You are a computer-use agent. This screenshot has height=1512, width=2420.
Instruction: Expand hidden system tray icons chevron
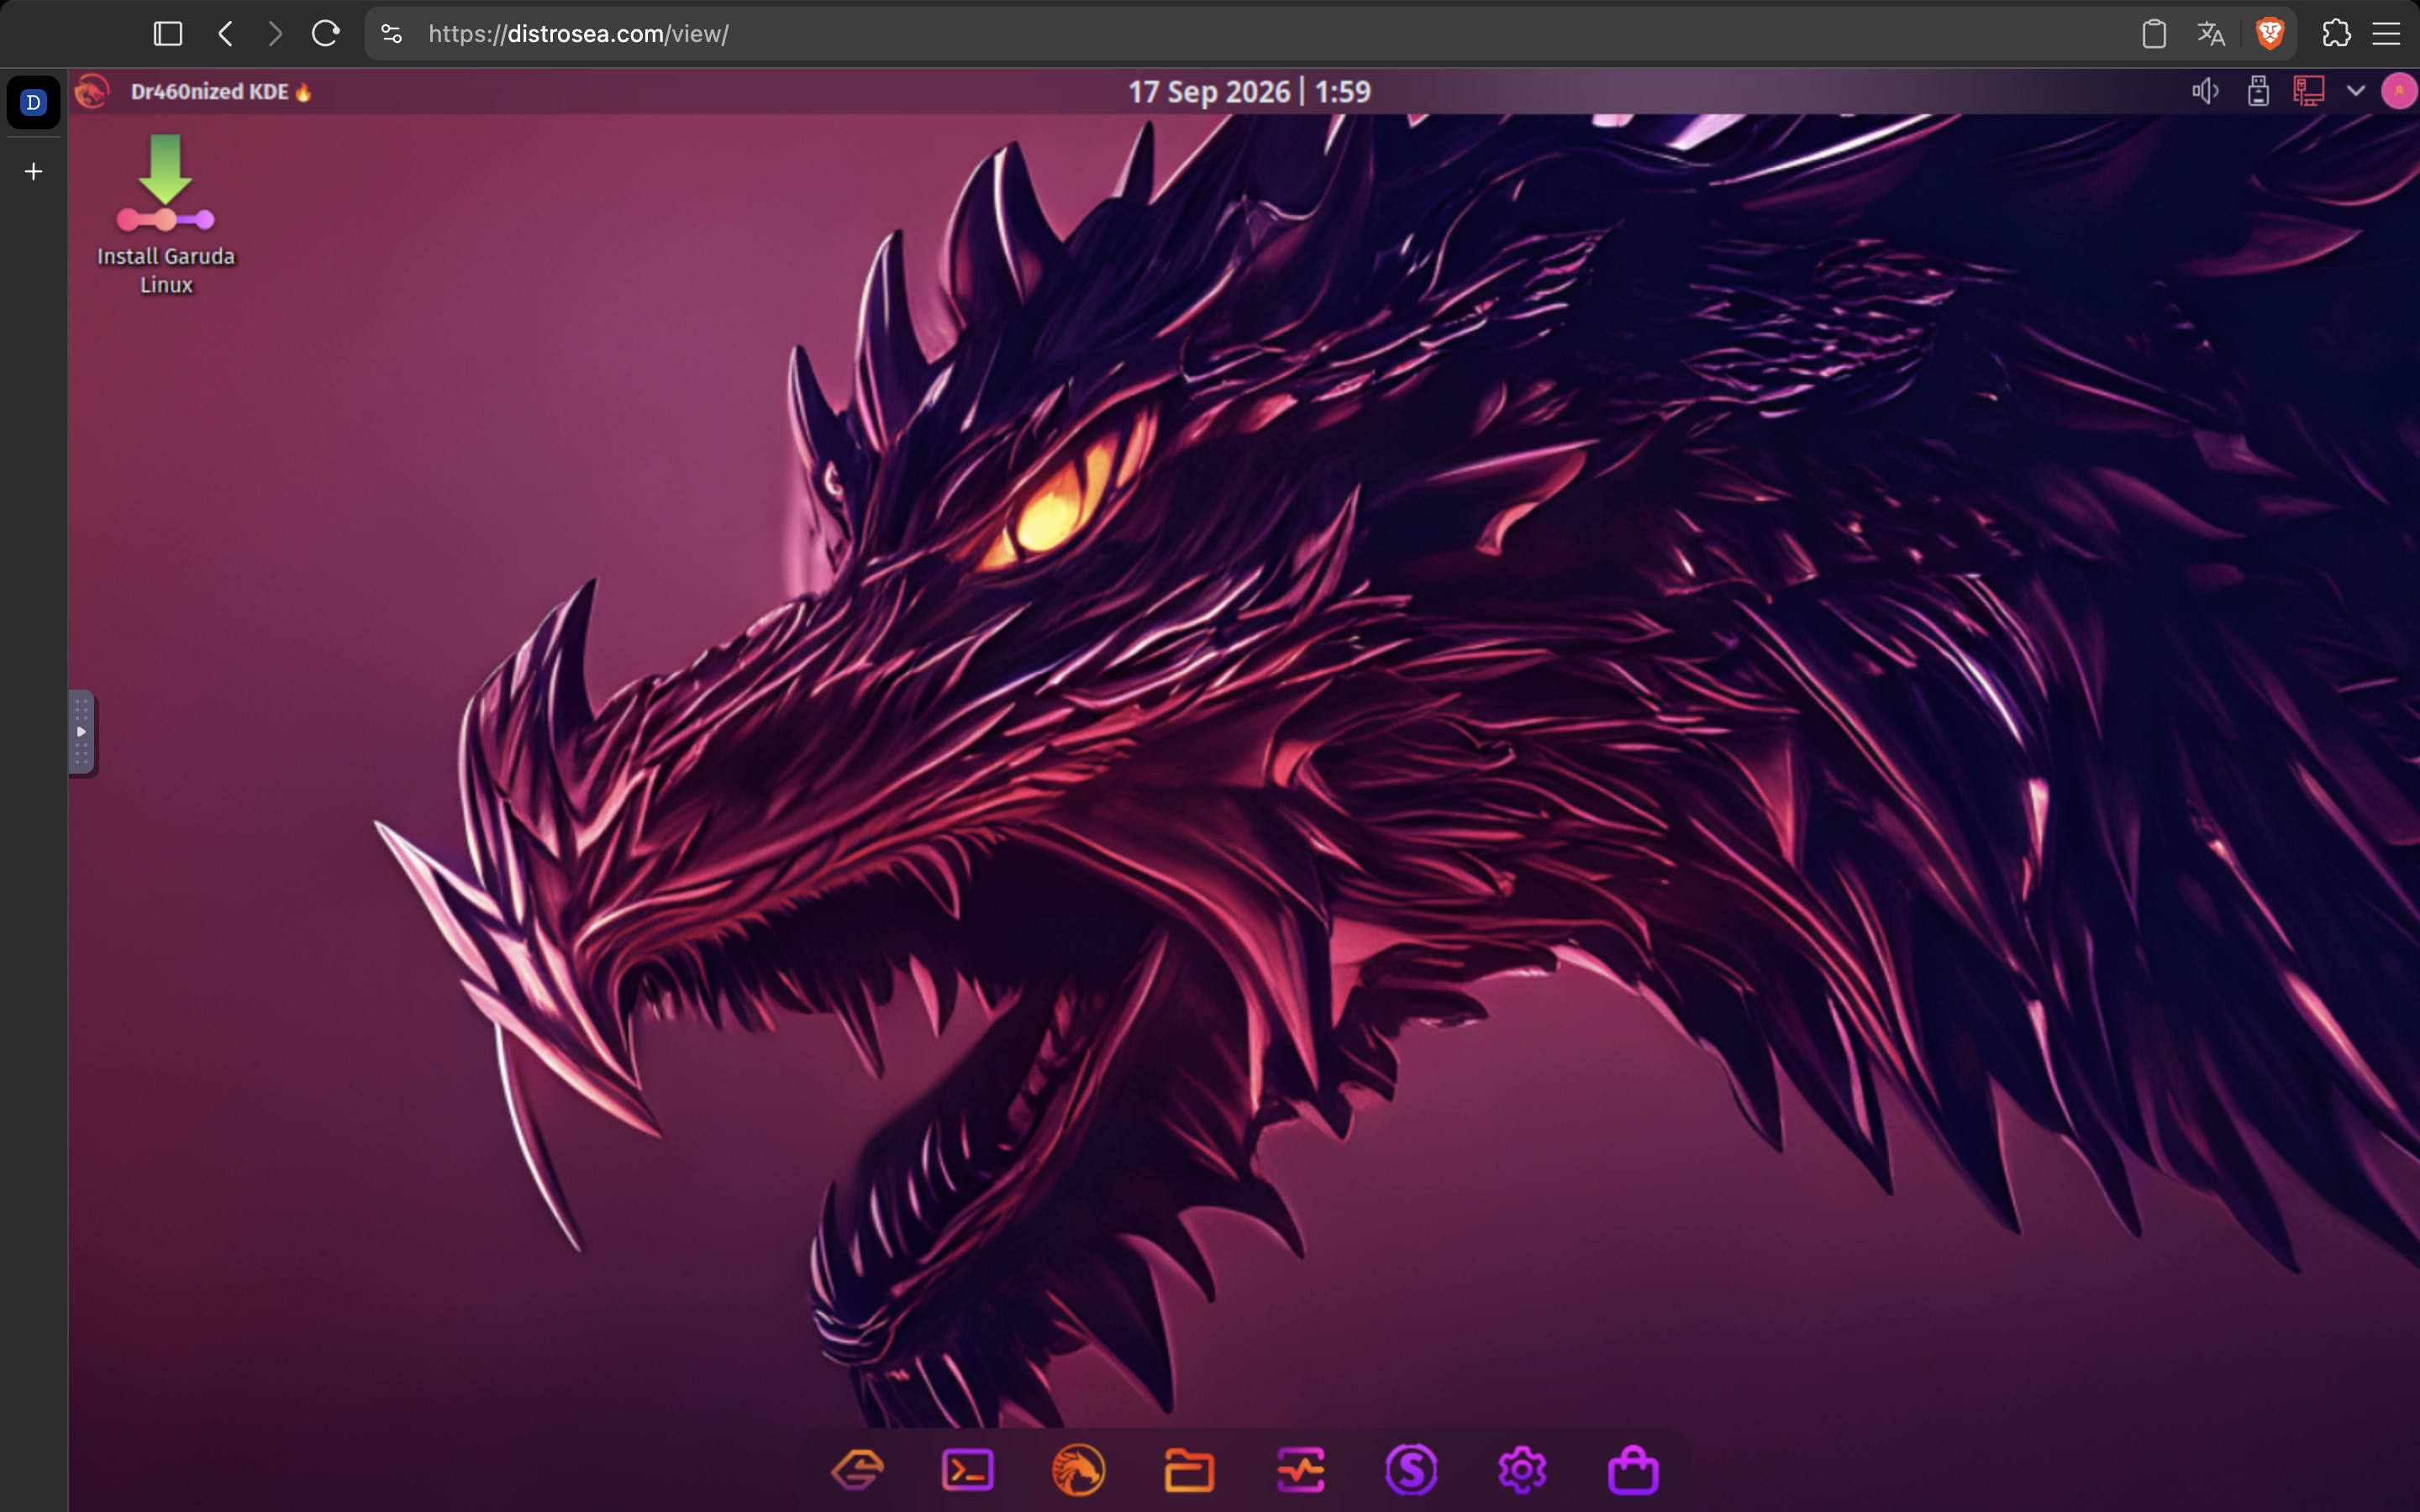[2356, 91]
